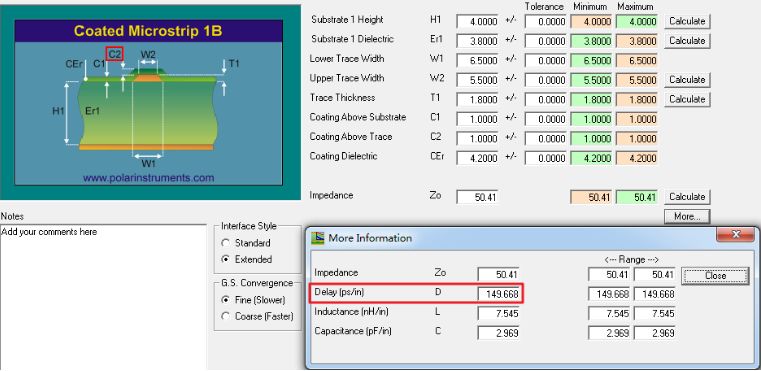Click the W2 minimum value cell
This screenshot has height=371, width=761.
tap(591, 80)
